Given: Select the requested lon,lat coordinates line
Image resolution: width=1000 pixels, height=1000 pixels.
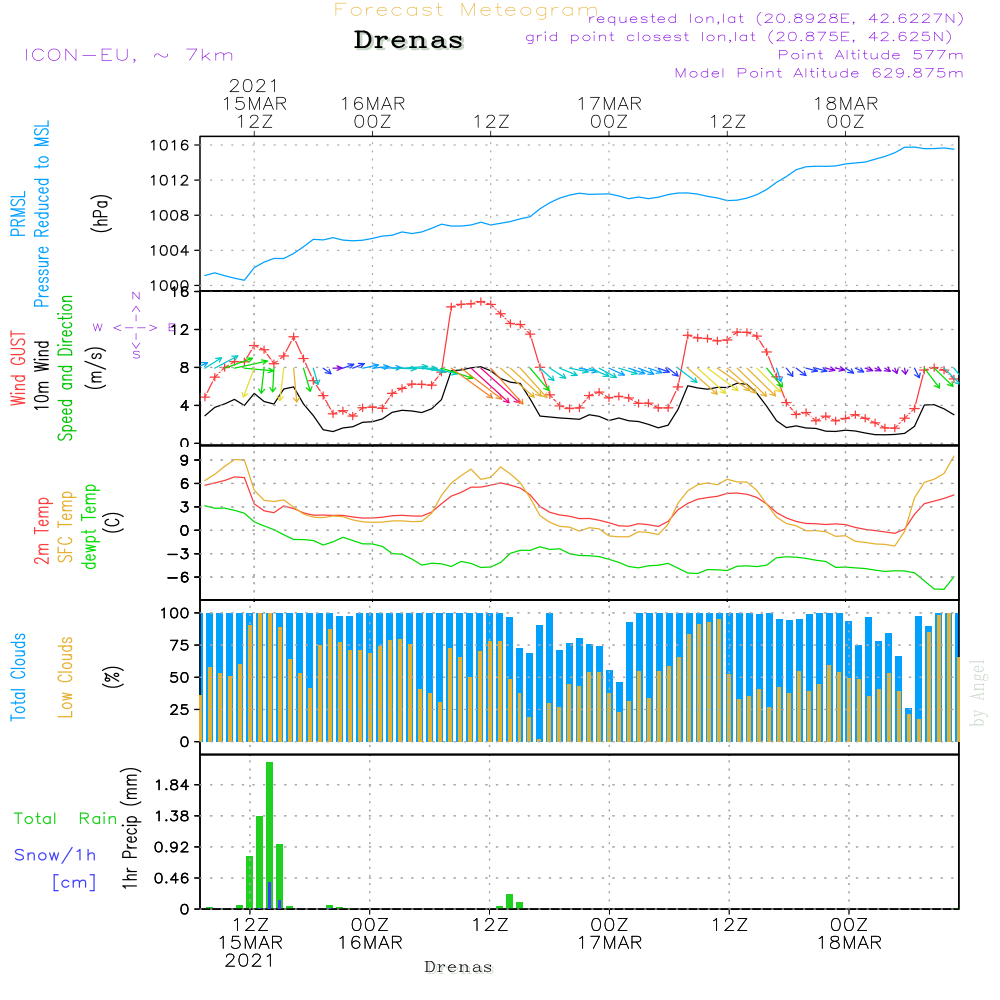Looking at the screenshot, I should pyautogui.click(x=775, y=19).
